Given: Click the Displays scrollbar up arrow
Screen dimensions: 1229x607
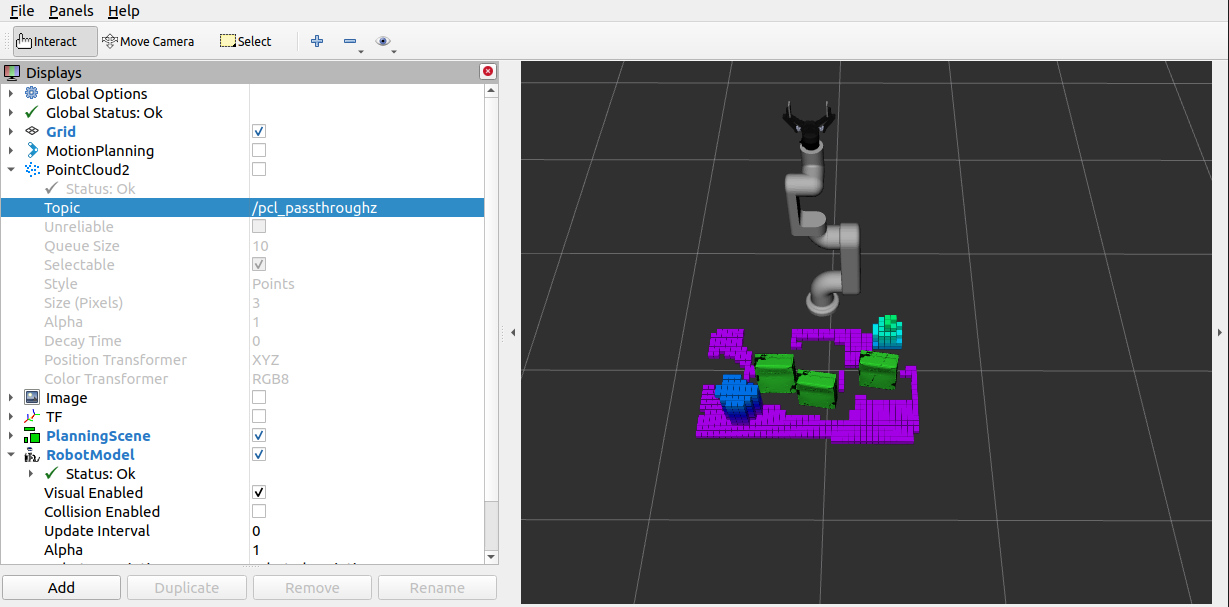Looking at the screenshot, I should (x=490, y=90).
